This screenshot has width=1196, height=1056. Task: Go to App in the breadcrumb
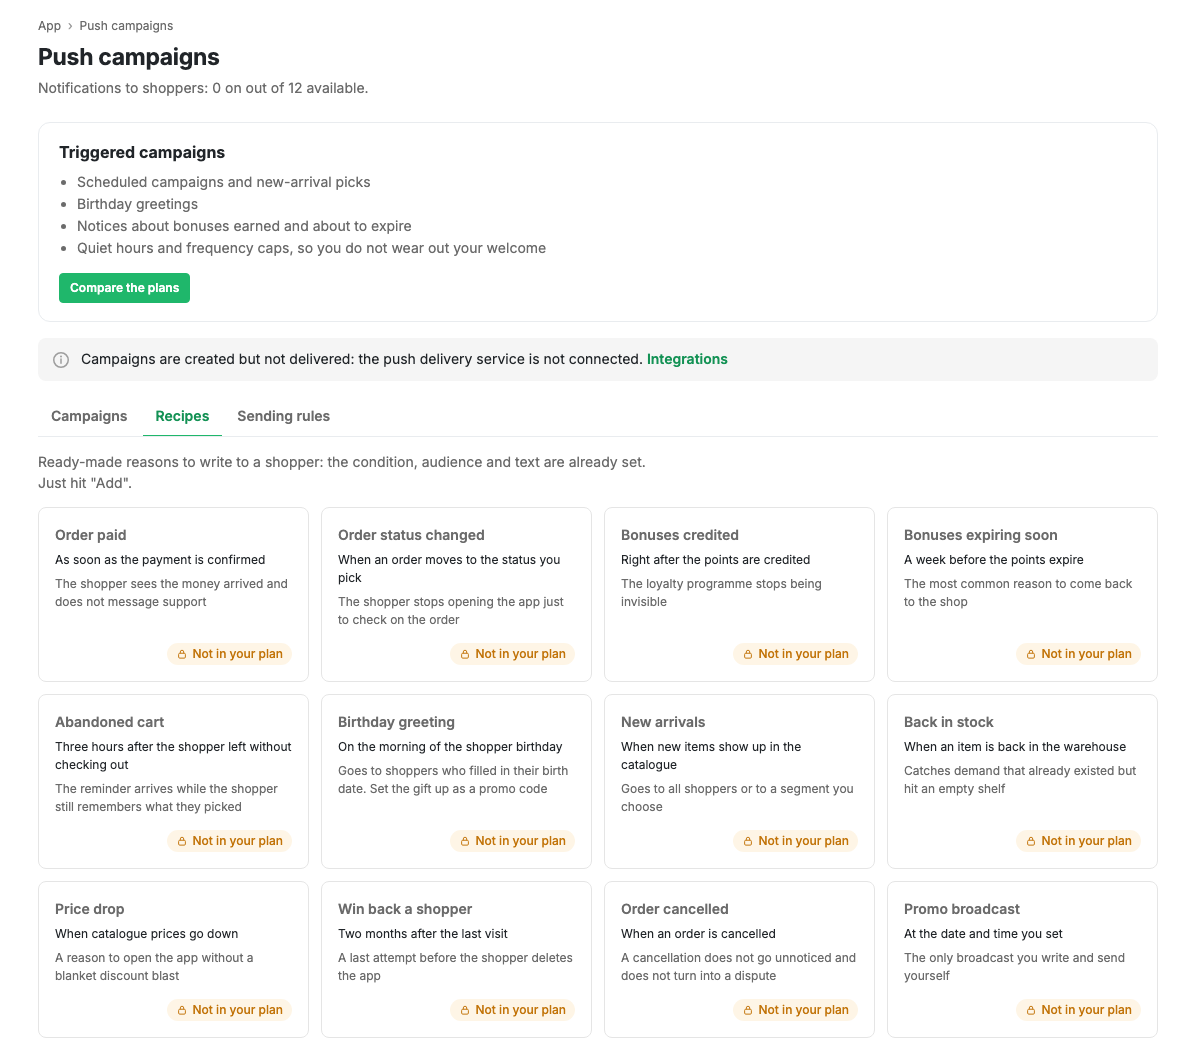(50, 26)
